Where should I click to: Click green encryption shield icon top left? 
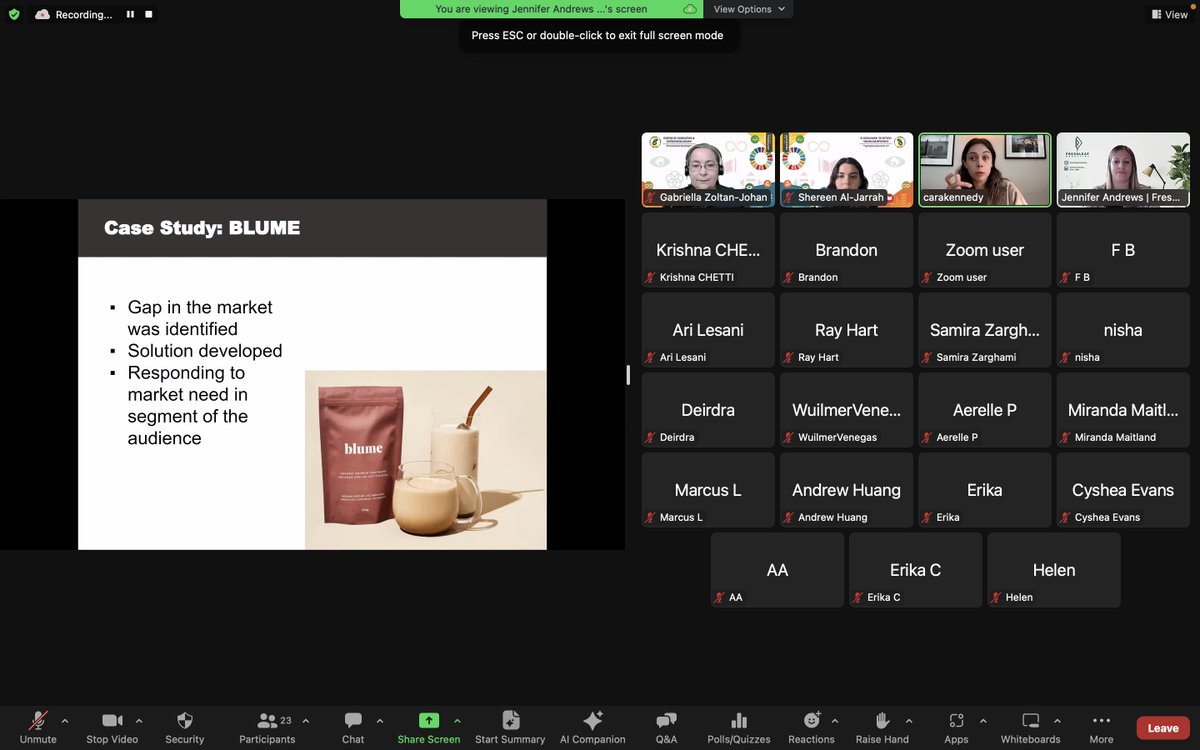coord(14,15)
